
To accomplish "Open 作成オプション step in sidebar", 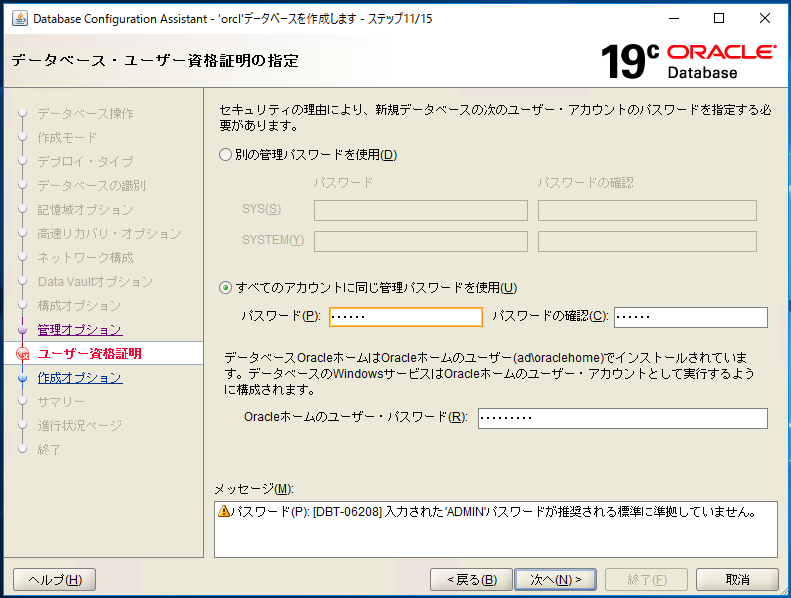I will 79,378.
